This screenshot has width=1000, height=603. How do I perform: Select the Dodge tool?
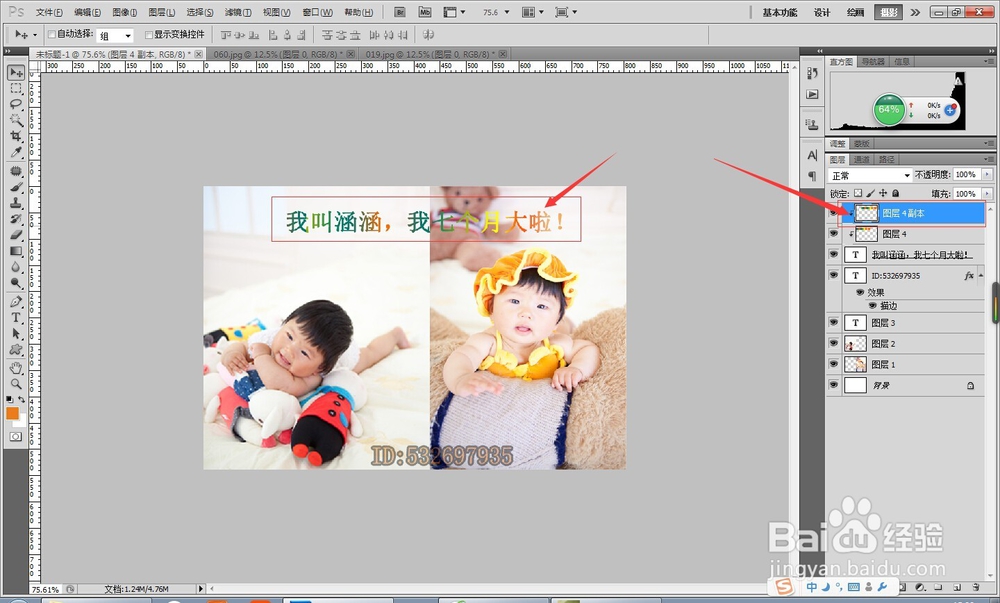click(x=16, y=282)
